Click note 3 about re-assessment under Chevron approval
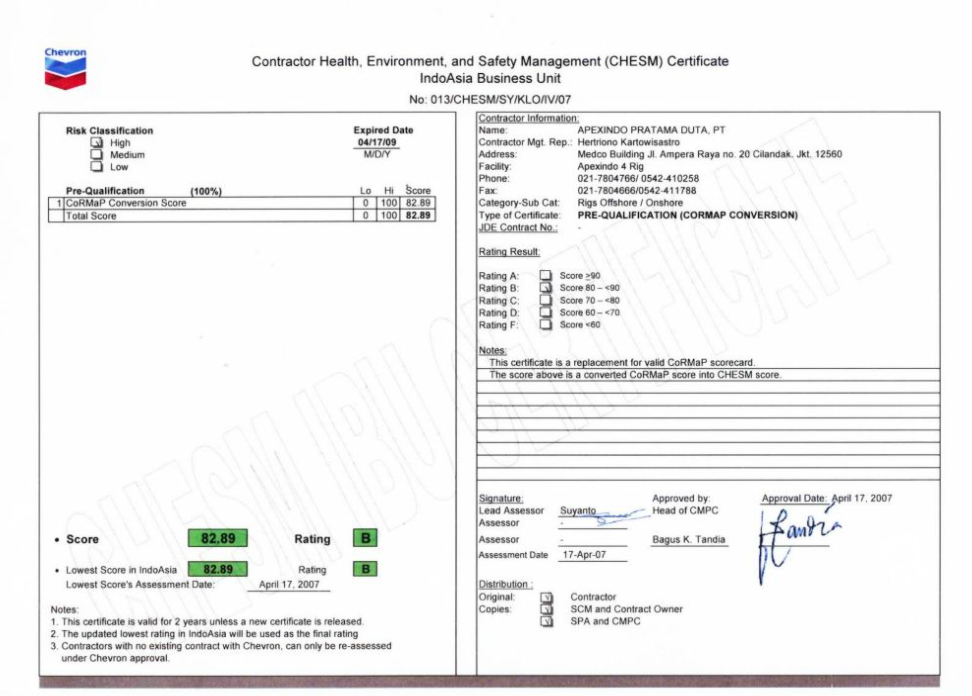Screen dimensions: 972x696 [x=221, y=652]
